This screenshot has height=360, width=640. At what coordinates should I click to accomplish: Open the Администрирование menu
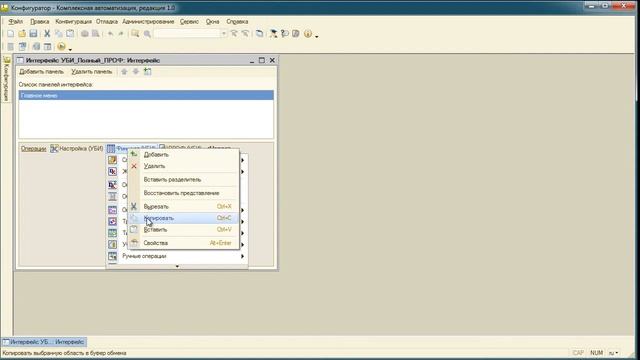tap(148, 22)
